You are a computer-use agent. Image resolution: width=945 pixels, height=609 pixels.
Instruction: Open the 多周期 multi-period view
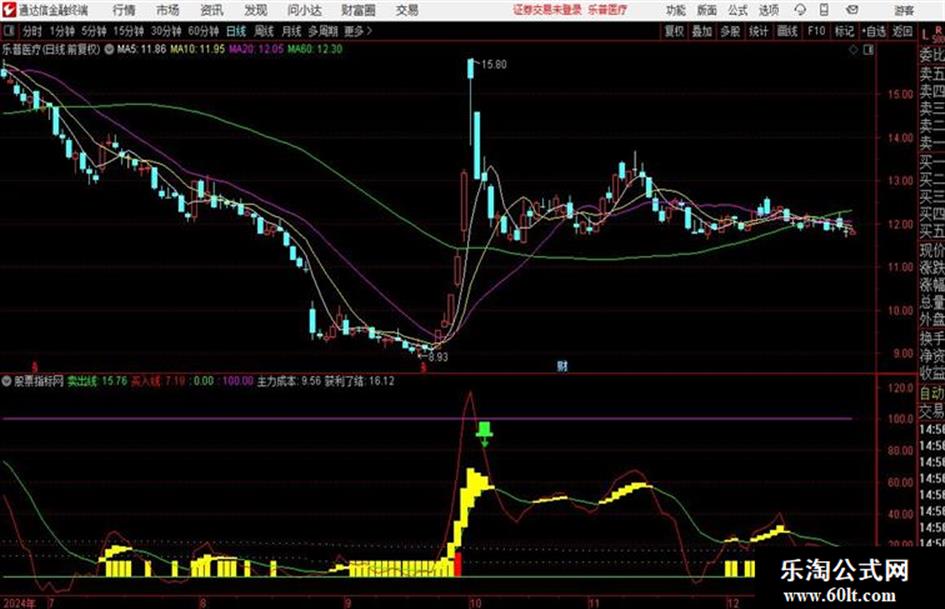(x=323, y=31)
